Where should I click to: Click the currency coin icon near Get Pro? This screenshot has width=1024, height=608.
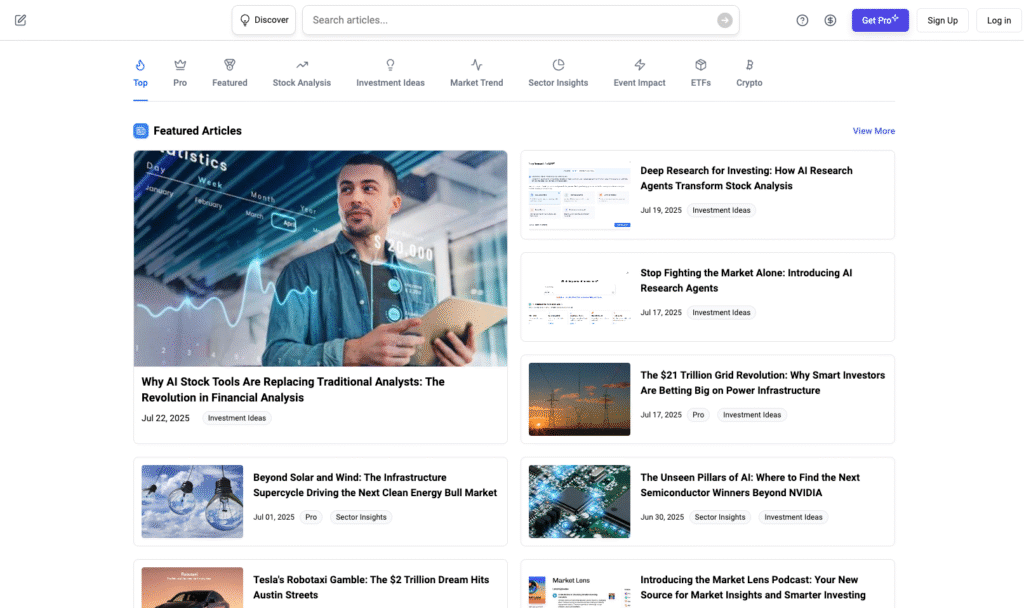click(x=830, y=20)
